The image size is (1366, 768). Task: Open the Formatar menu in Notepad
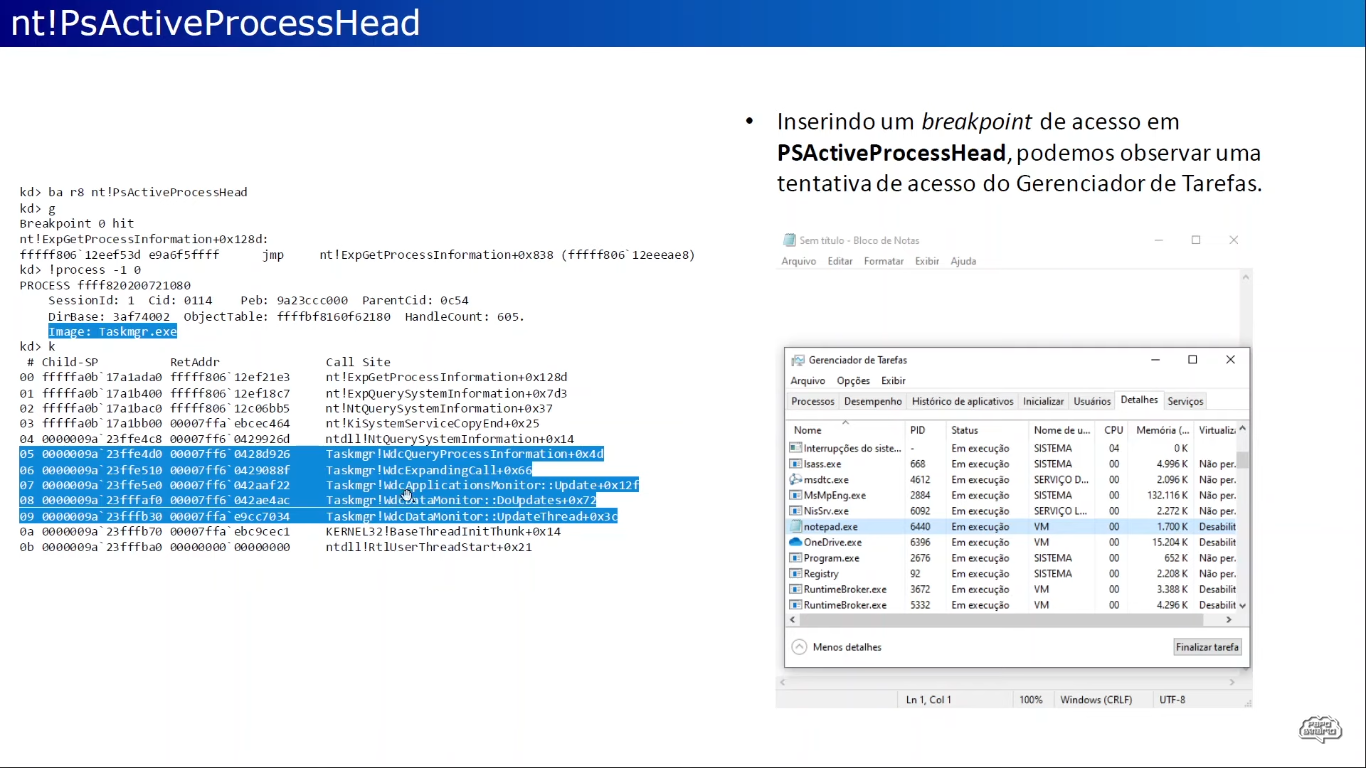(x=883, y=261)
